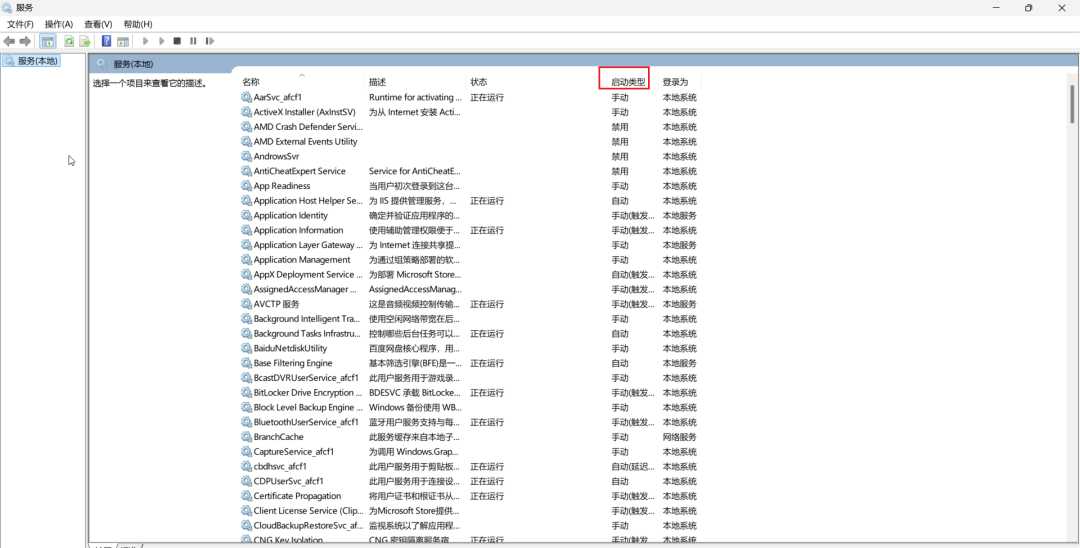Sort services by the 名称 column header
1080x548 pixels.
[x=251, y=82]
